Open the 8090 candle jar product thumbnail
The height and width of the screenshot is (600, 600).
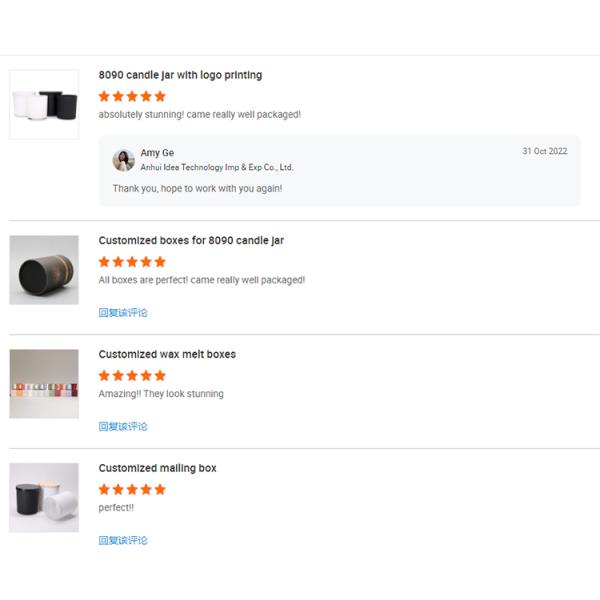click(x=44, y=104)
